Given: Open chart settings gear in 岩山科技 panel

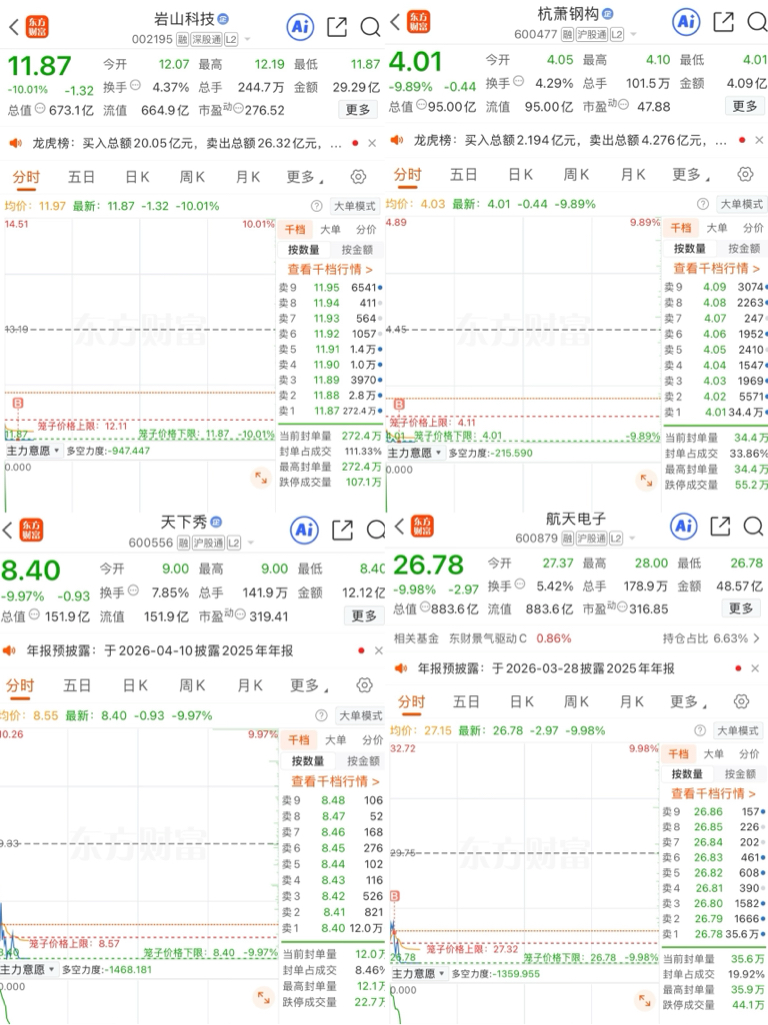Looking at the screenshot, I should pos(358,176).
